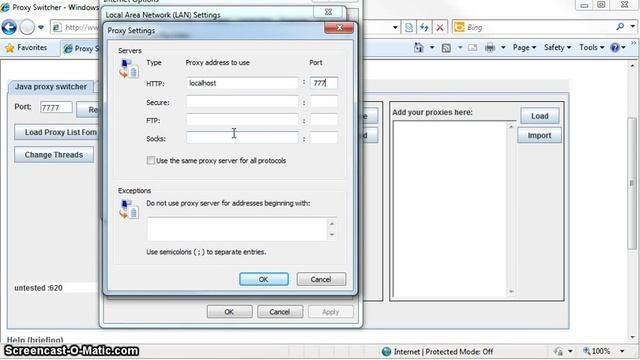
Task: Open the search provider dropdown arrow
Action: coord(632,27)
